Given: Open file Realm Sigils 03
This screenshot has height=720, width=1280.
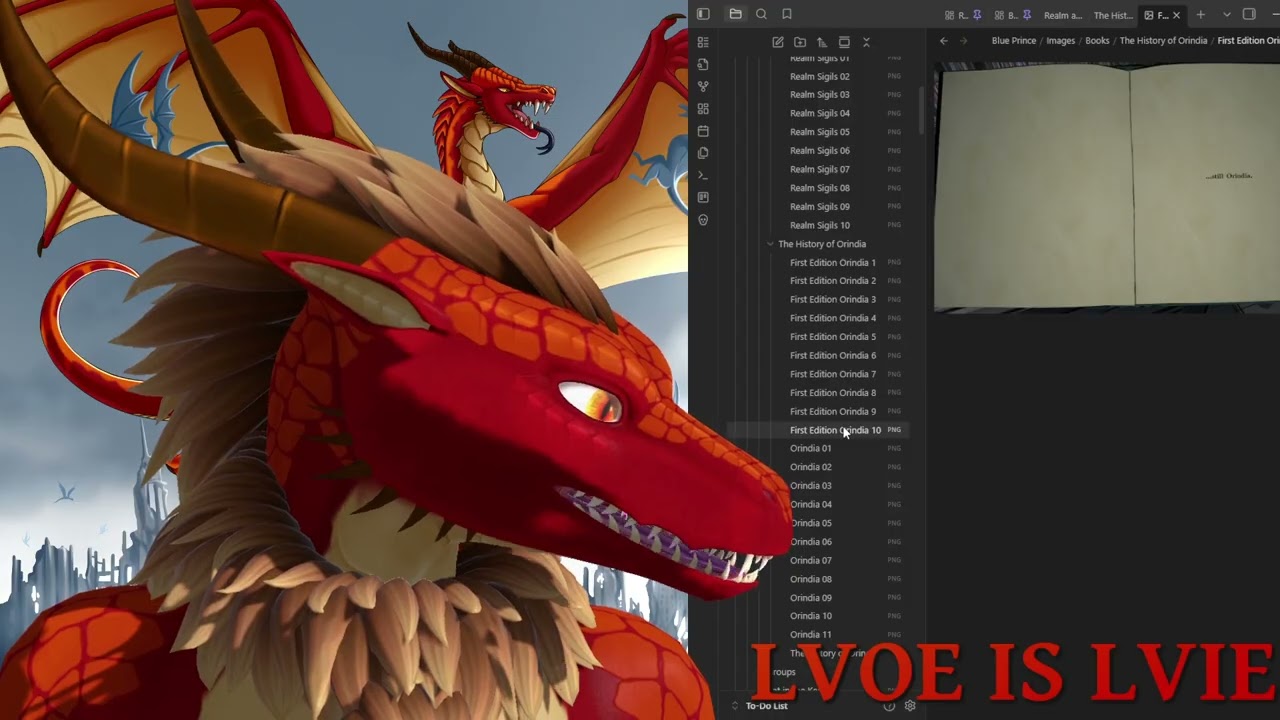Looking at the screenshot, I should pyautogui.click(x=820, y=95).
